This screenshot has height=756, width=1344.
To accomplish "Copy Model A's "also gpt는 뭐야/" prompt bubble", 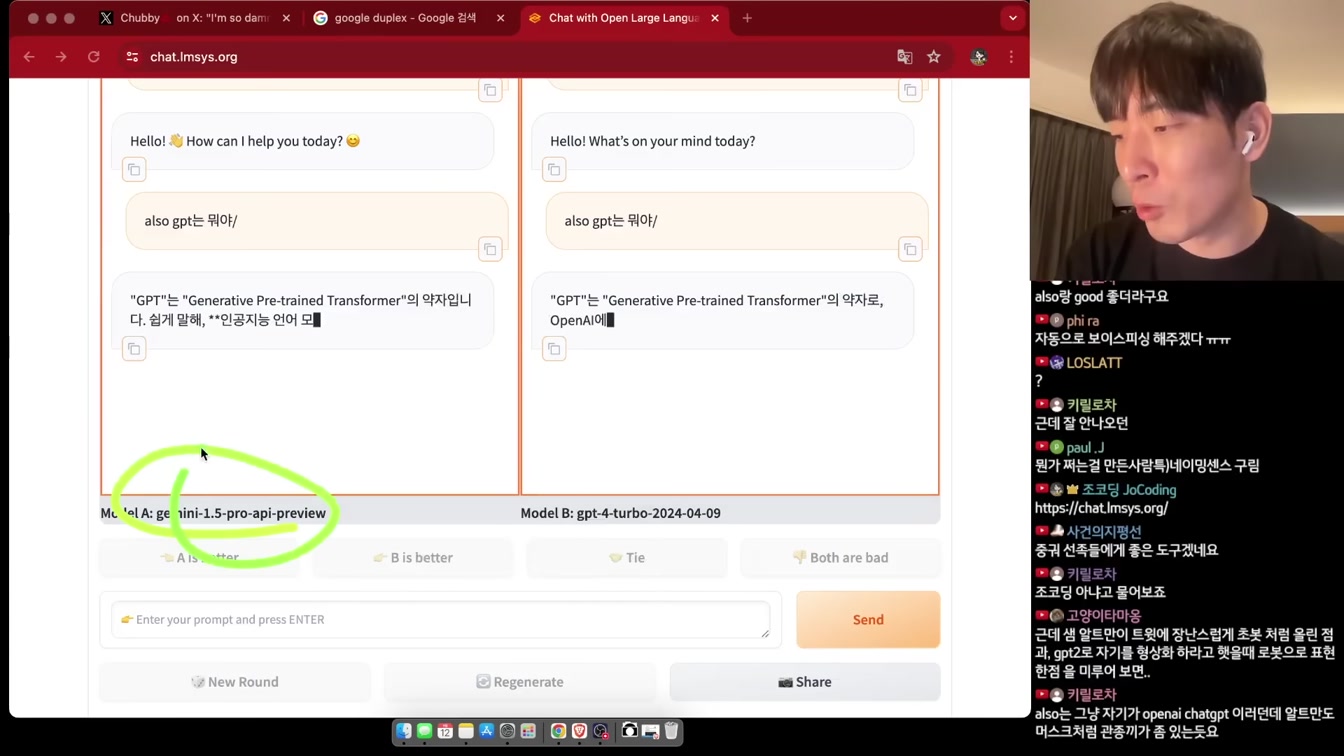I will [490, 249].
